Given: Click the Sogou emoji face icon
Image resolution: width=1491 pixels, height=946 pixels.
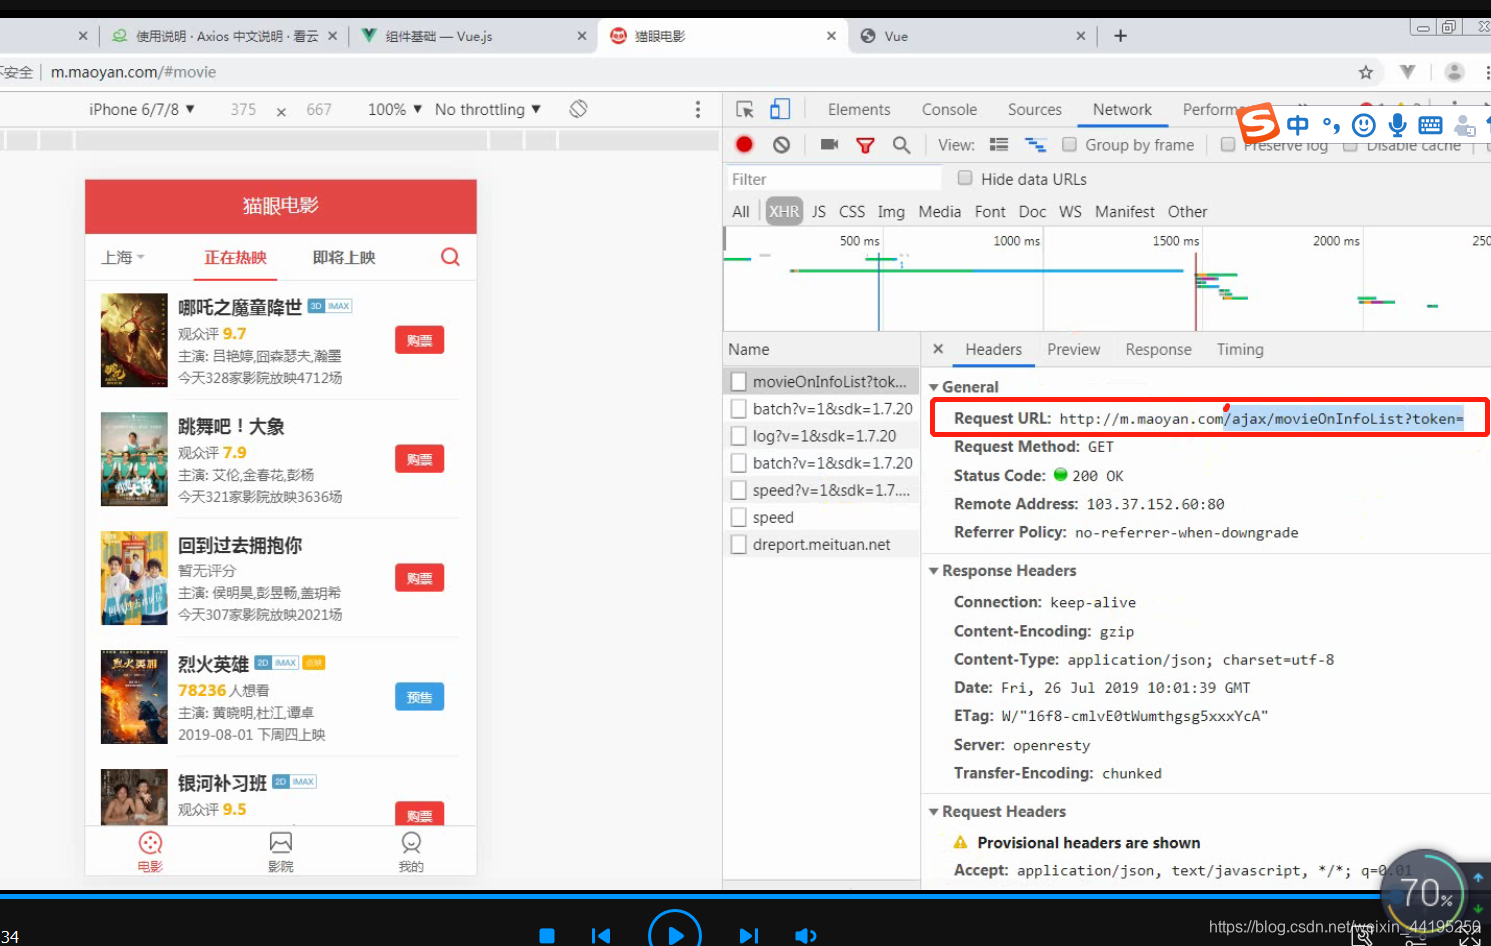Looking at the screenshot, I should pos(1363,125).
